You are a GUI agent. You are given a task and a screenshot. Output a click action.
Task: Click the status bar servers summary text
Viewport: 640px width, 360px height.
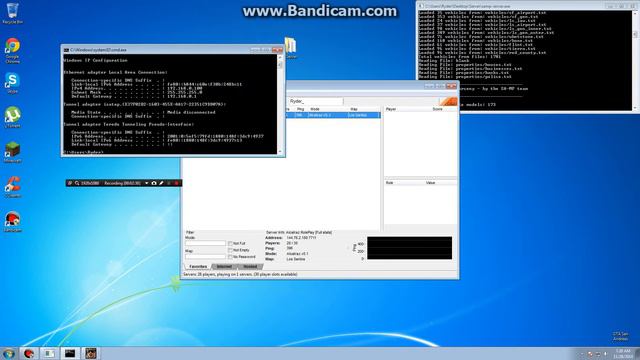pos(240,275)
